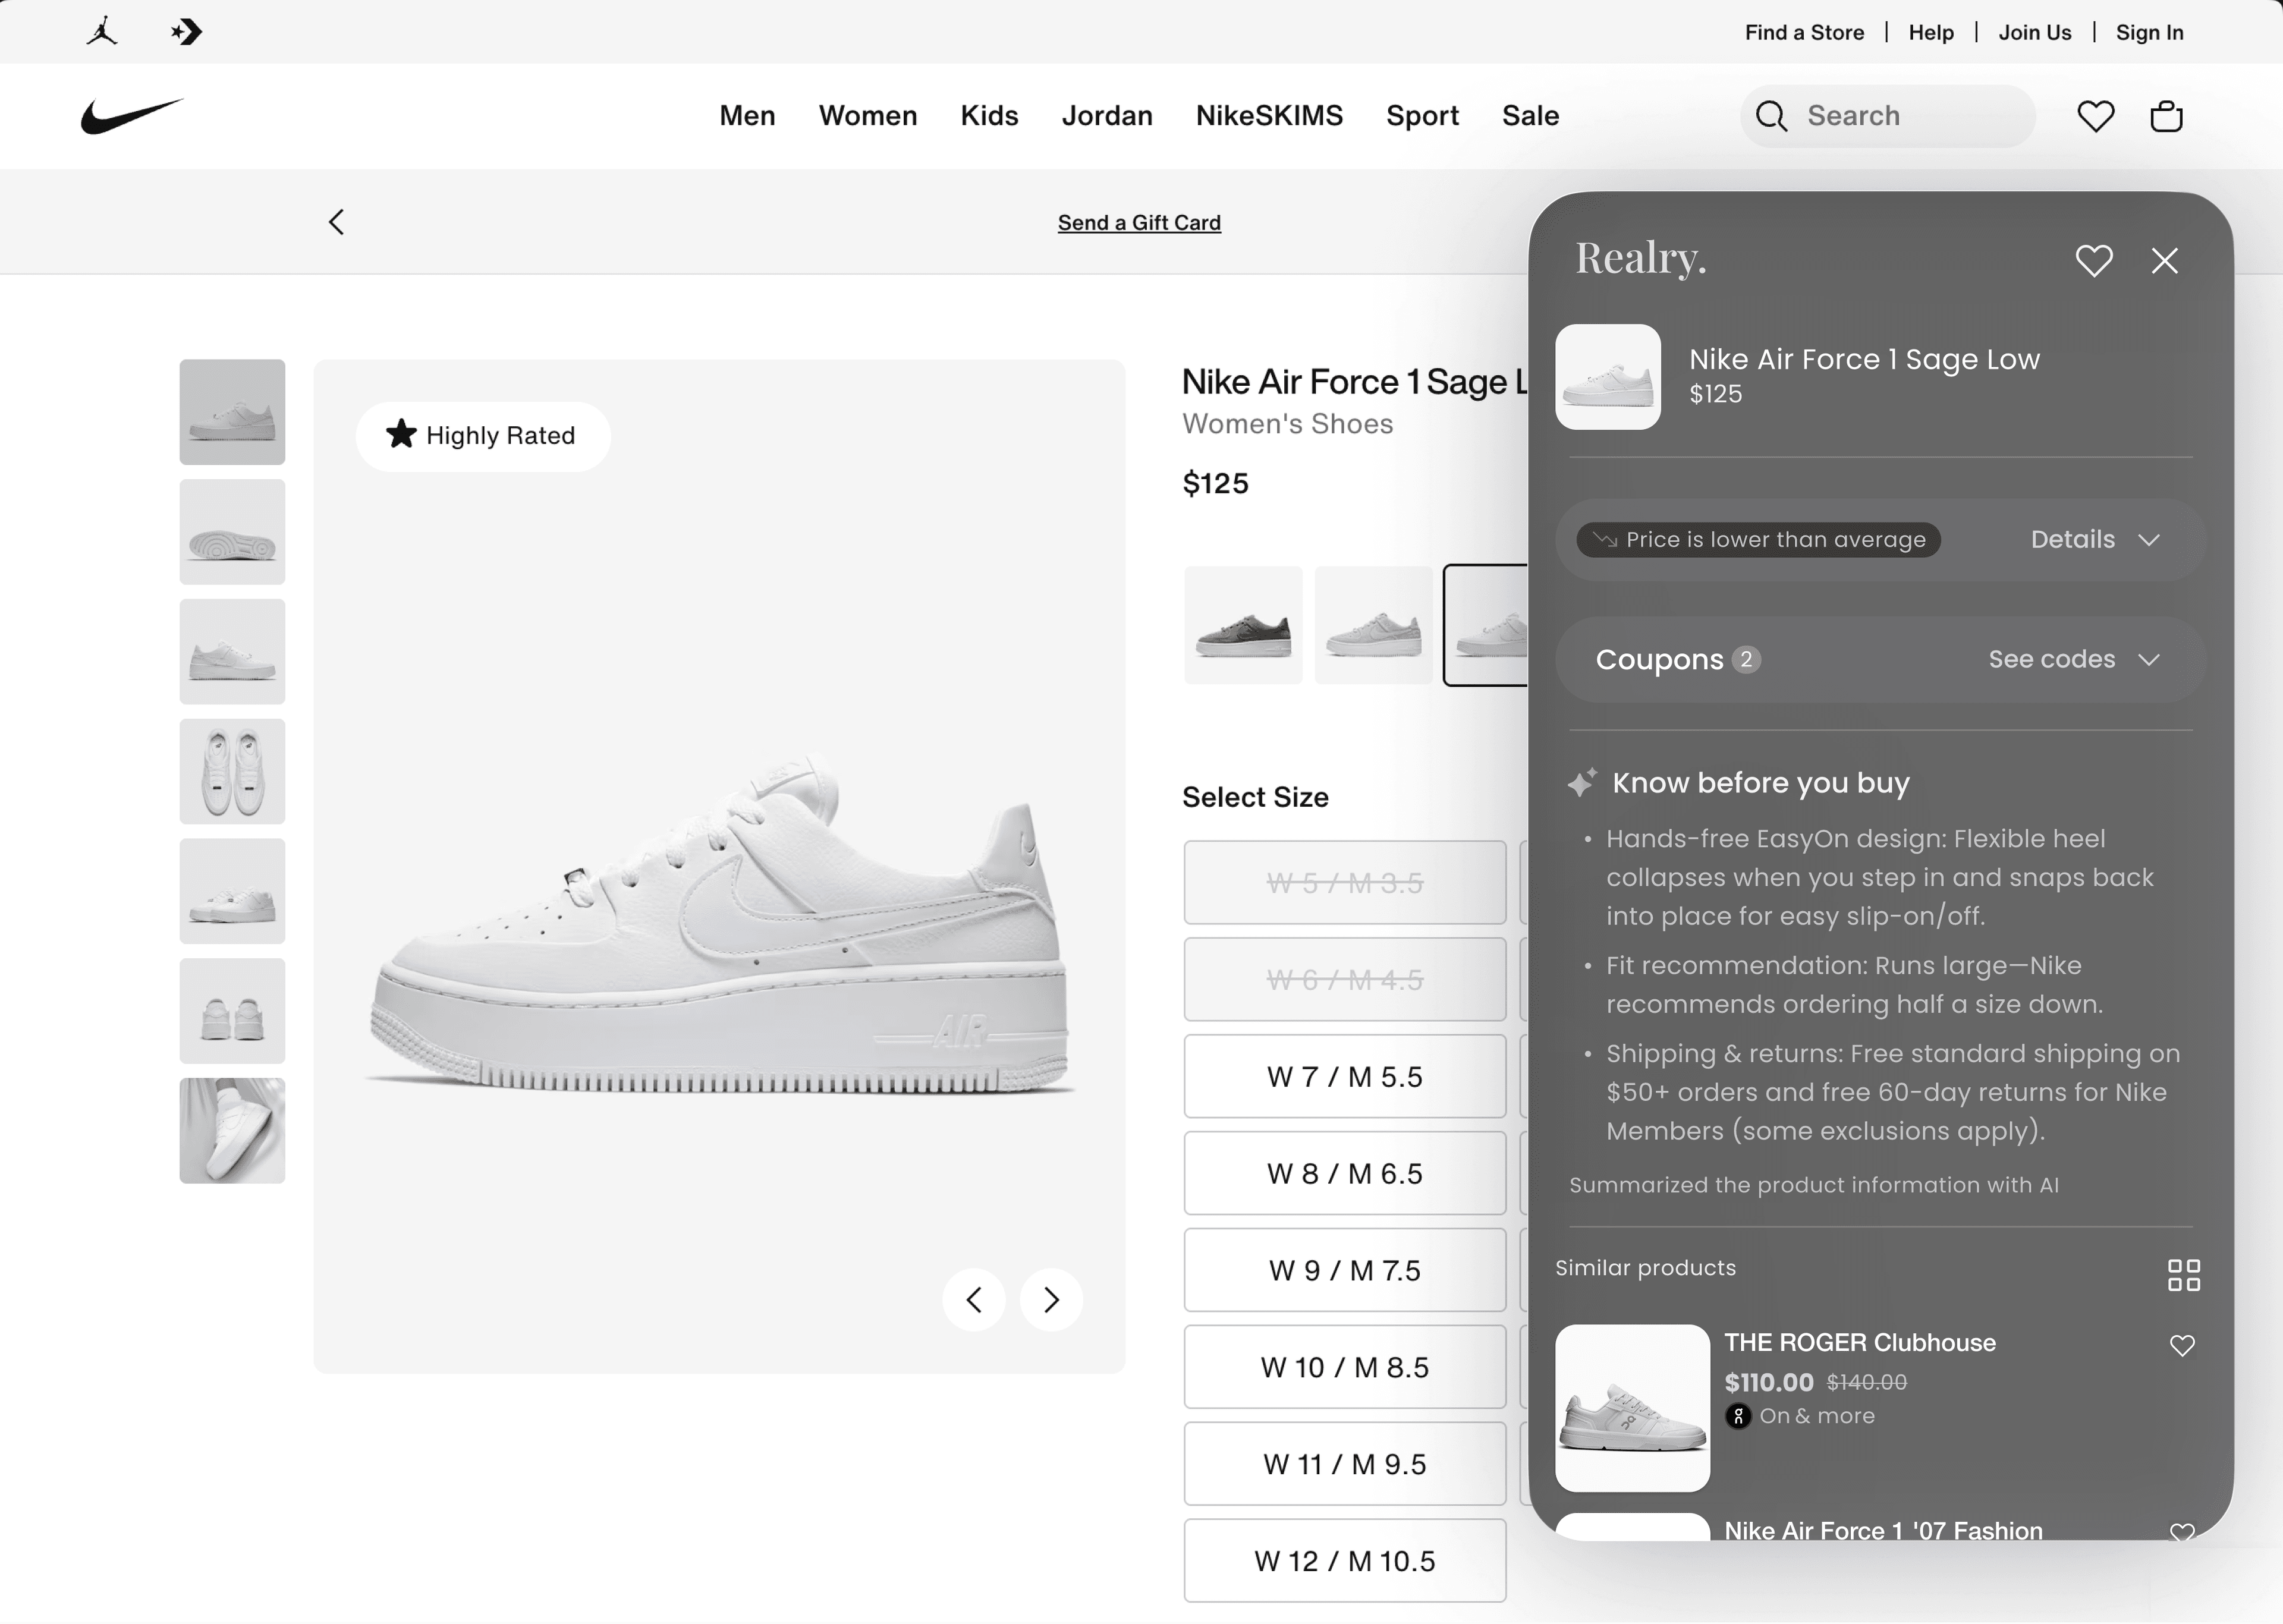Open THE ROGER Clubhouse title
The image size is (2283, 1624).
pos(1860,1343)
